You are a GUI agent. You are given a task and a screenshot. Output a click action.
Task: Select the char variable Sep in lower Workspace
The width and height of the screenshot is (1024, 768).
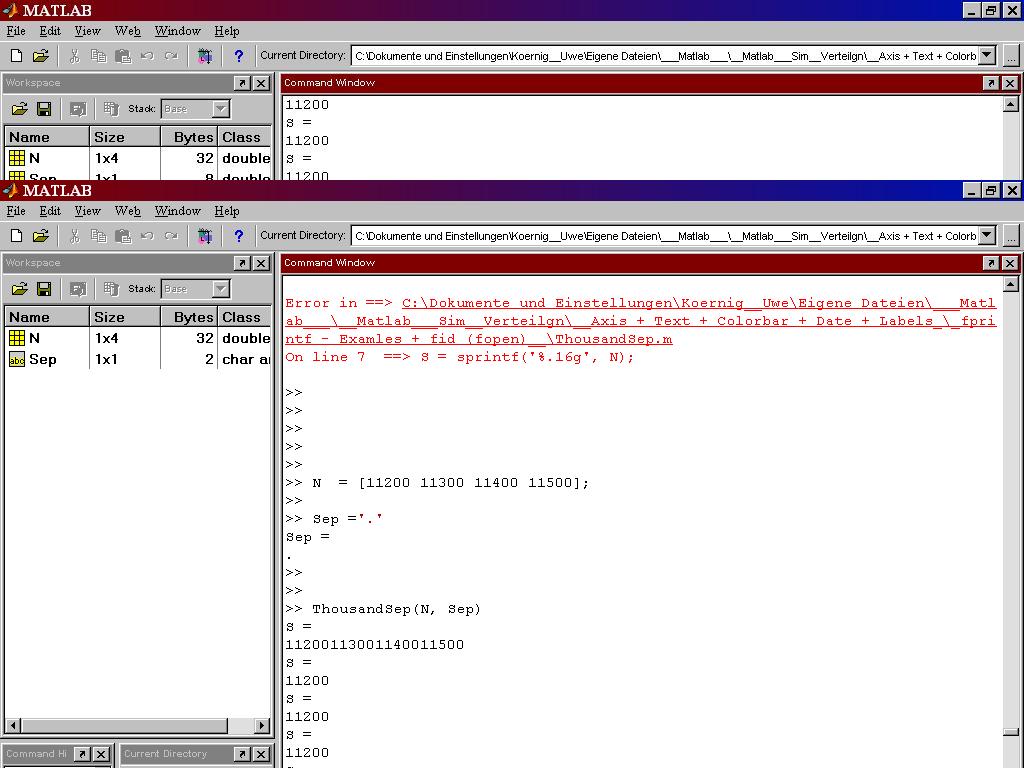pyautogui.click(x=42, y=359)
